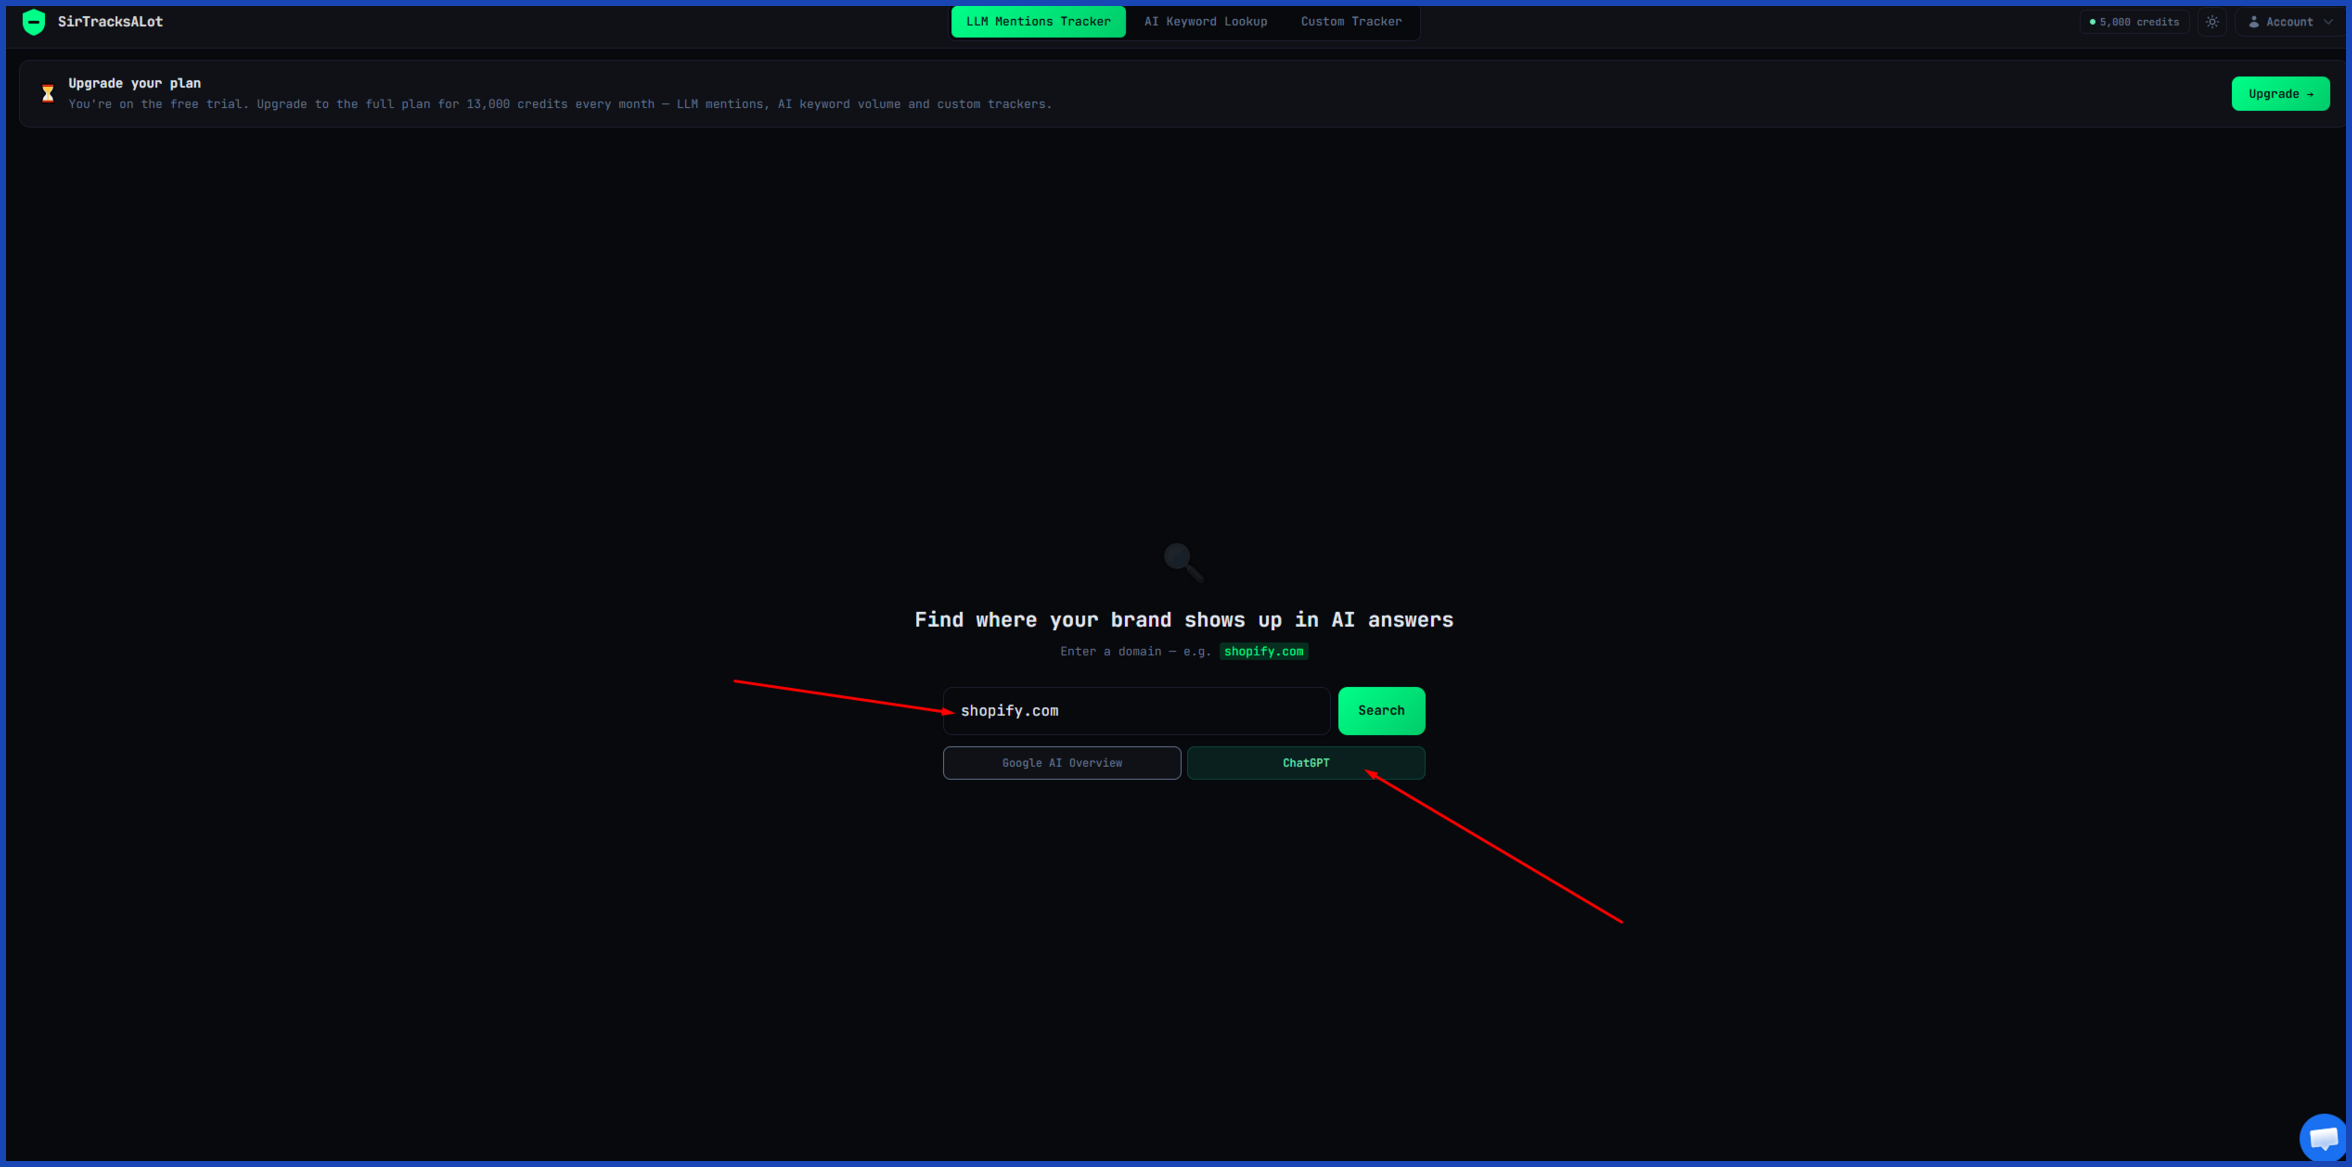
Task: Click the green Search button
Action: 1381,711
